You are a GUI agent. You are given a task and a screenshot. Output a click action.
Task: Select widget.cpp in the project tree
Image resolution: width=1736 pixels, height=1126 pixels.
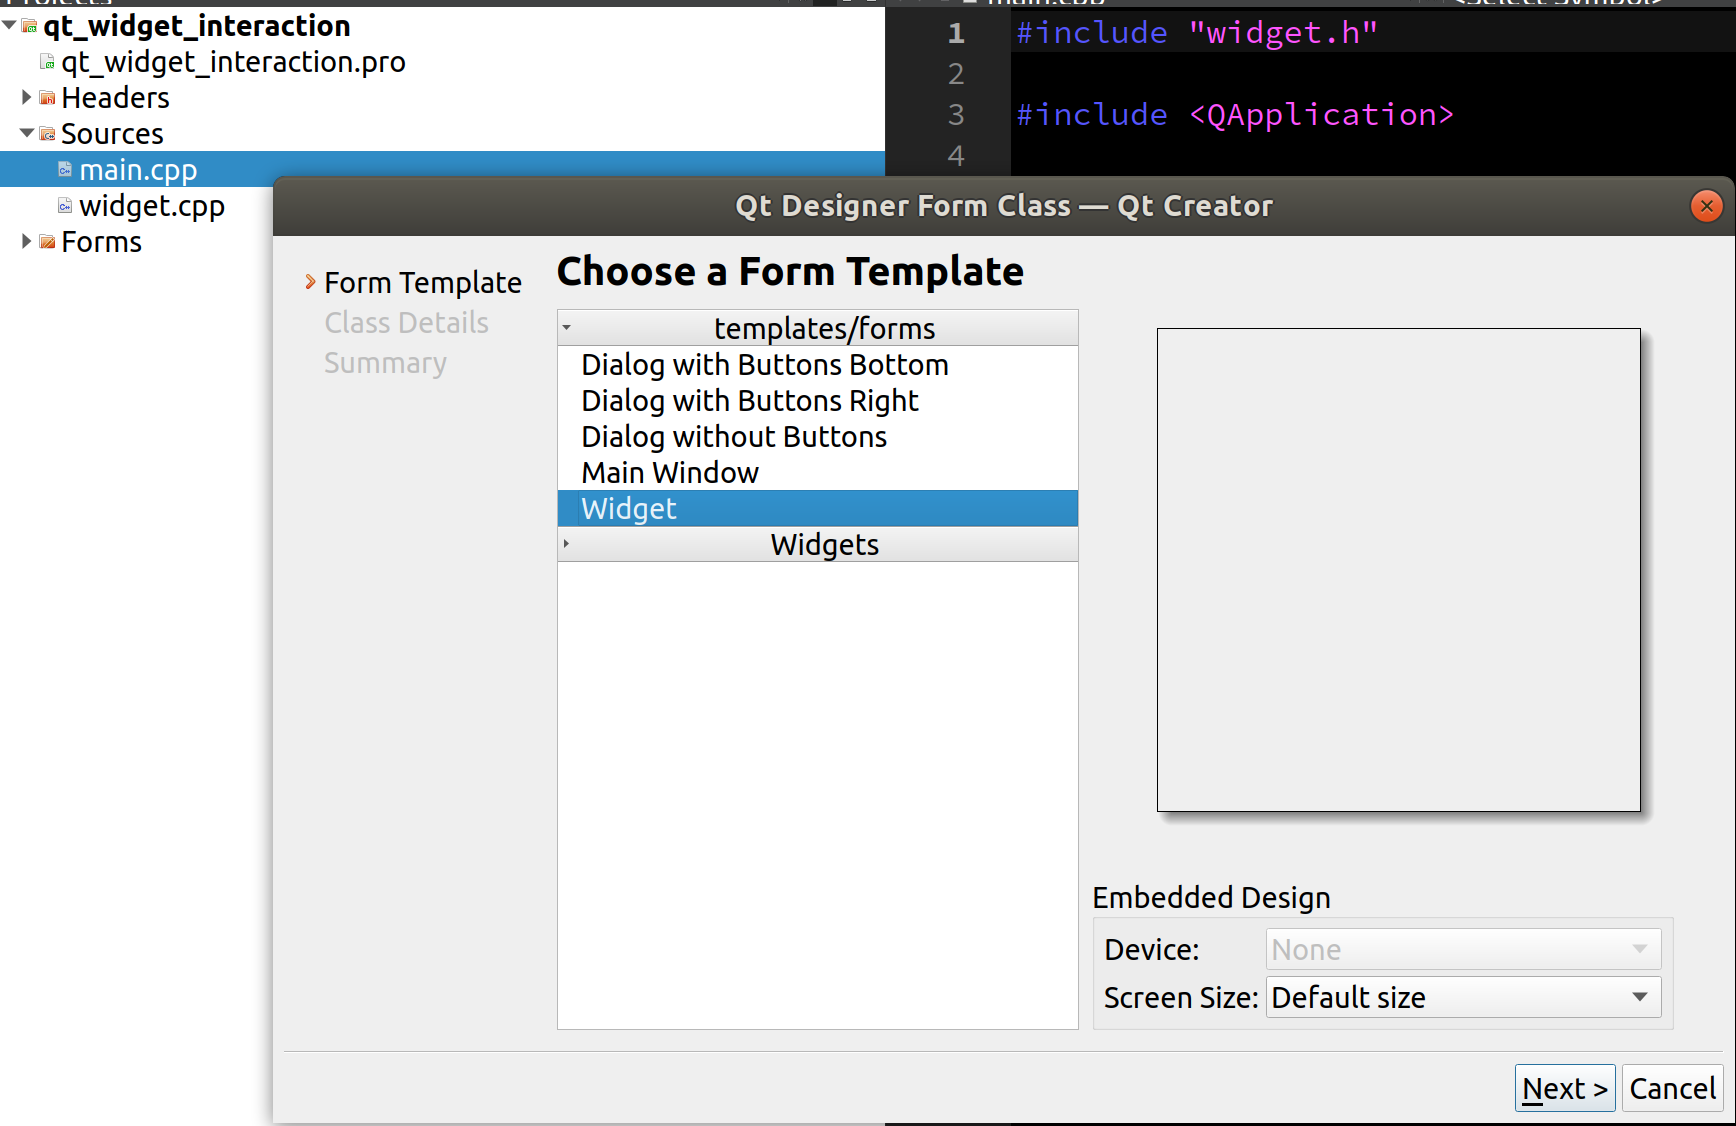tap(152, 206)
